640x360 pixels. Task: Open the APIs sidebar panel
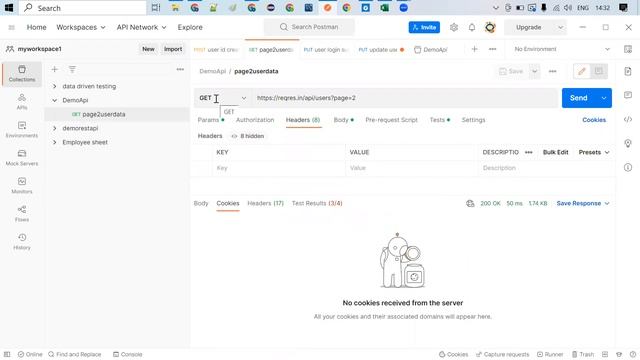click(22, 102)
